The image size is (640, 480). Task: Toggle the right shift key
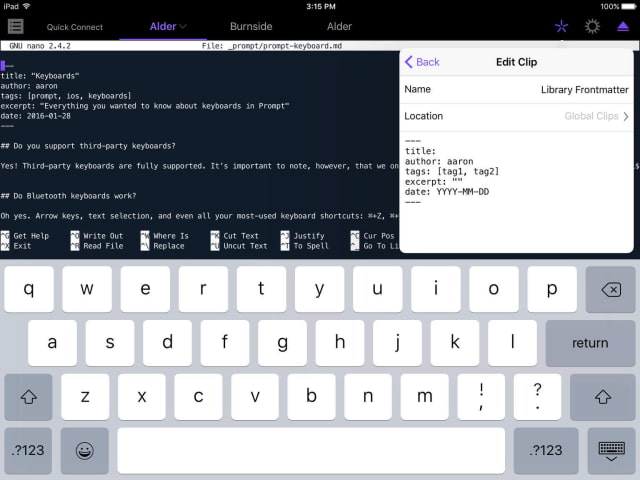602,397
